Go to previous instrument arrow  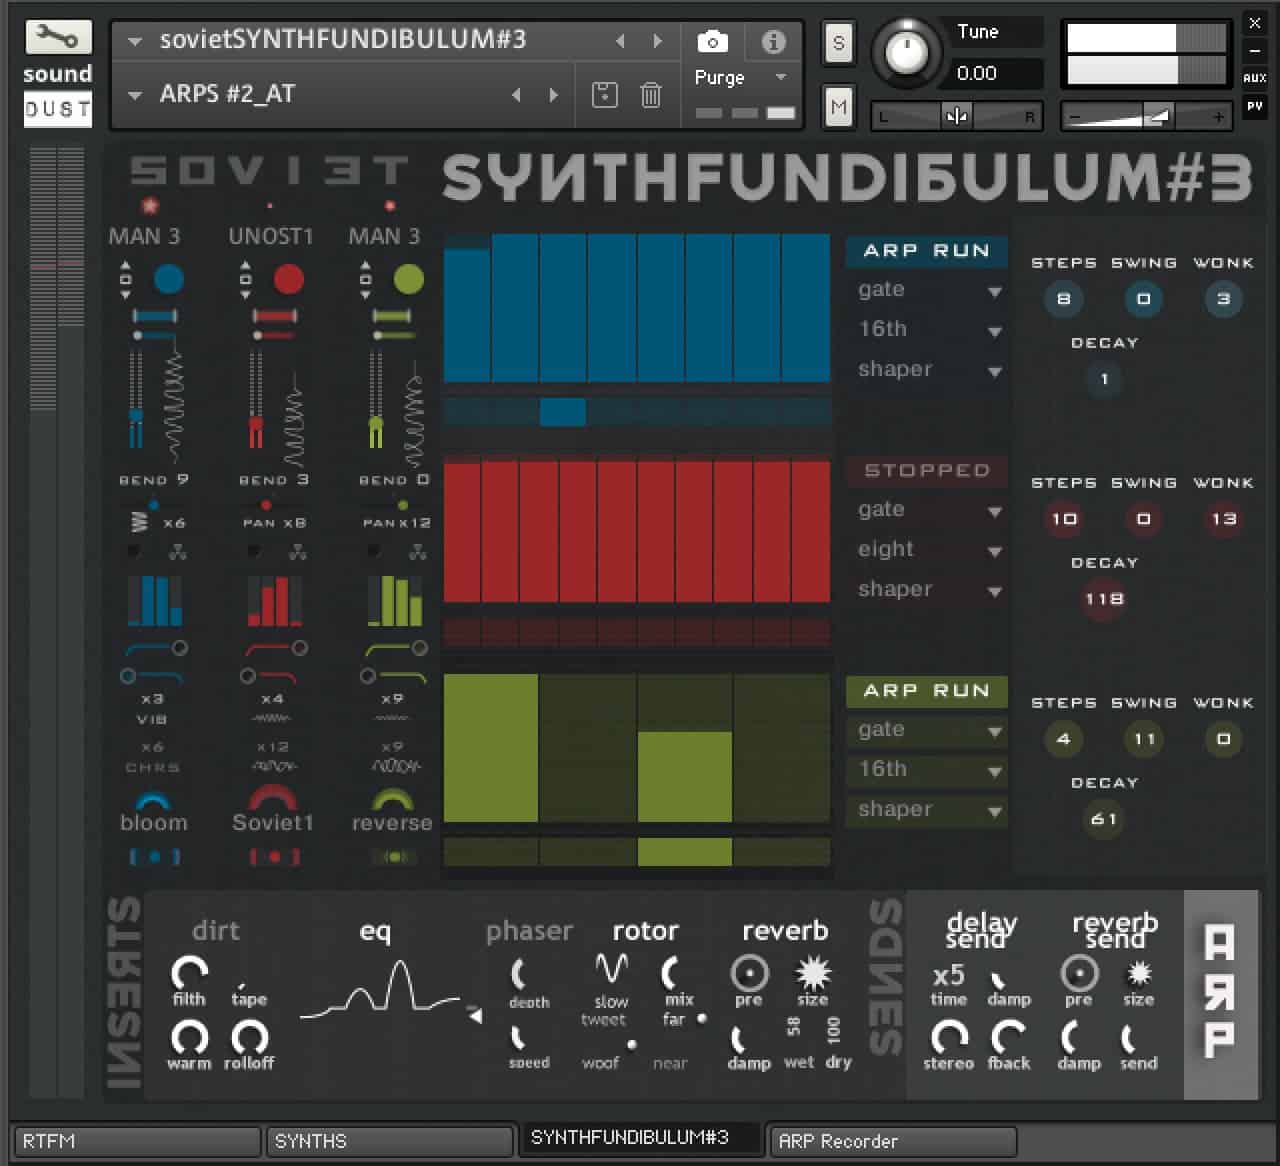(x=620, y=41)
